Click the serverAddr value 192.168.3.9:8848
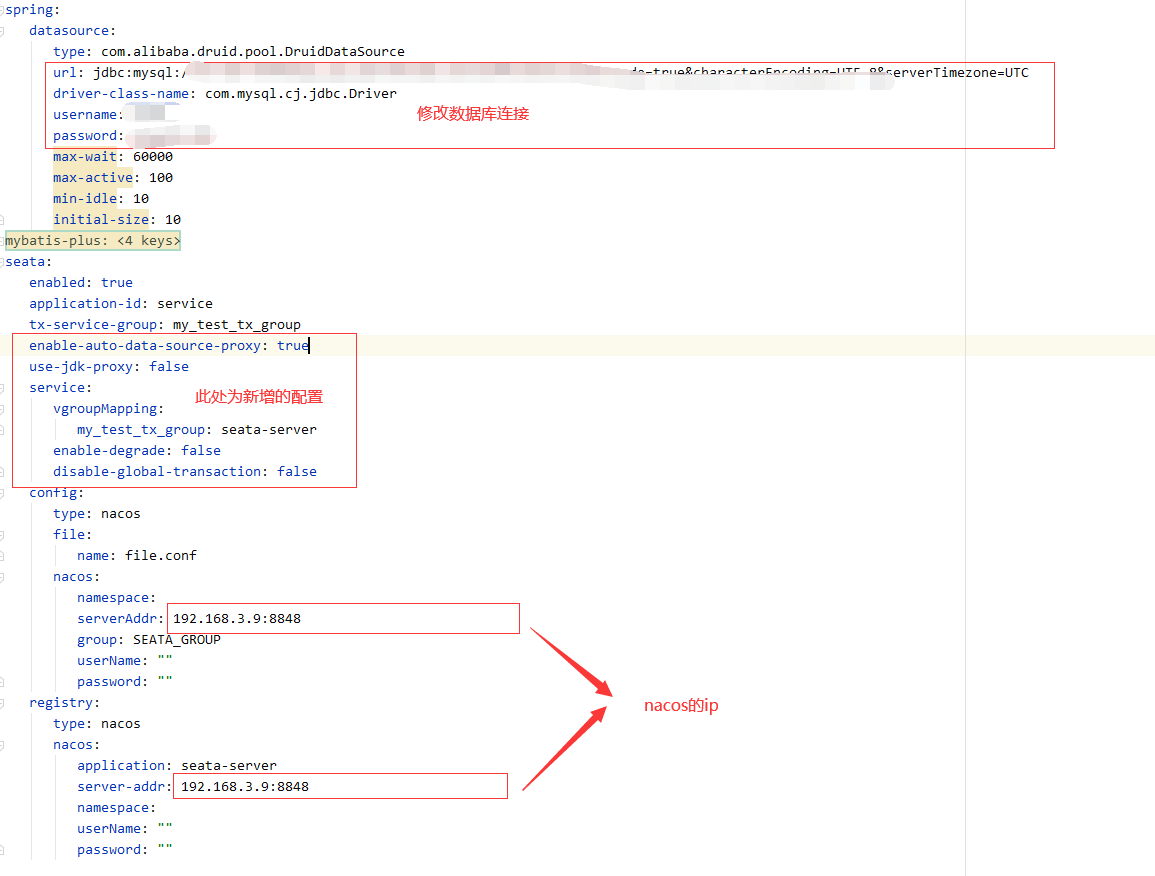Screen dimensions: 1155x876 click(237, 619)
